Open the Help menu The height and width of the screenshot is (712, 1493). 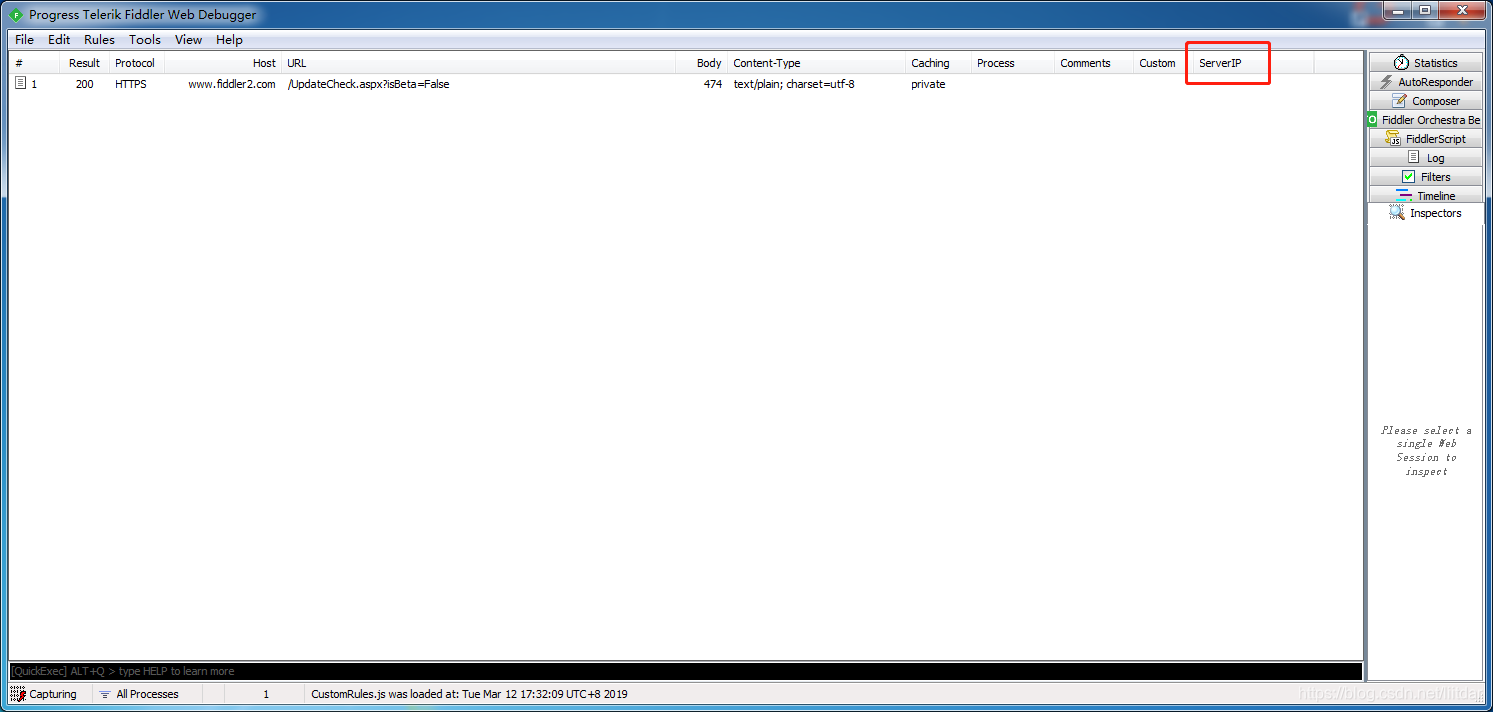click(x=229, y=39)
